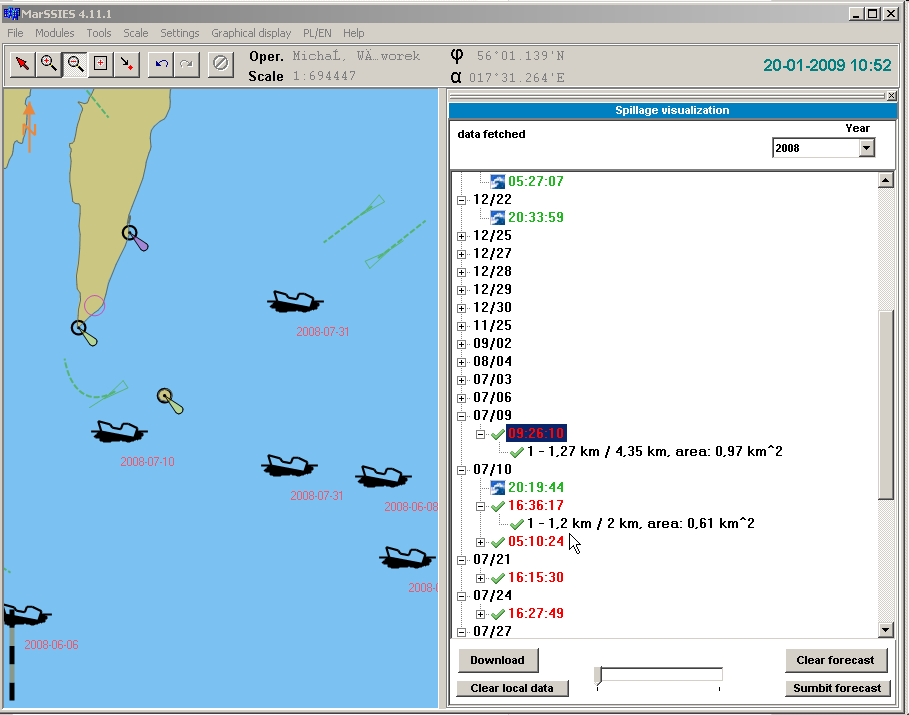Click the Clear forecast button

(x=835, y=660)
